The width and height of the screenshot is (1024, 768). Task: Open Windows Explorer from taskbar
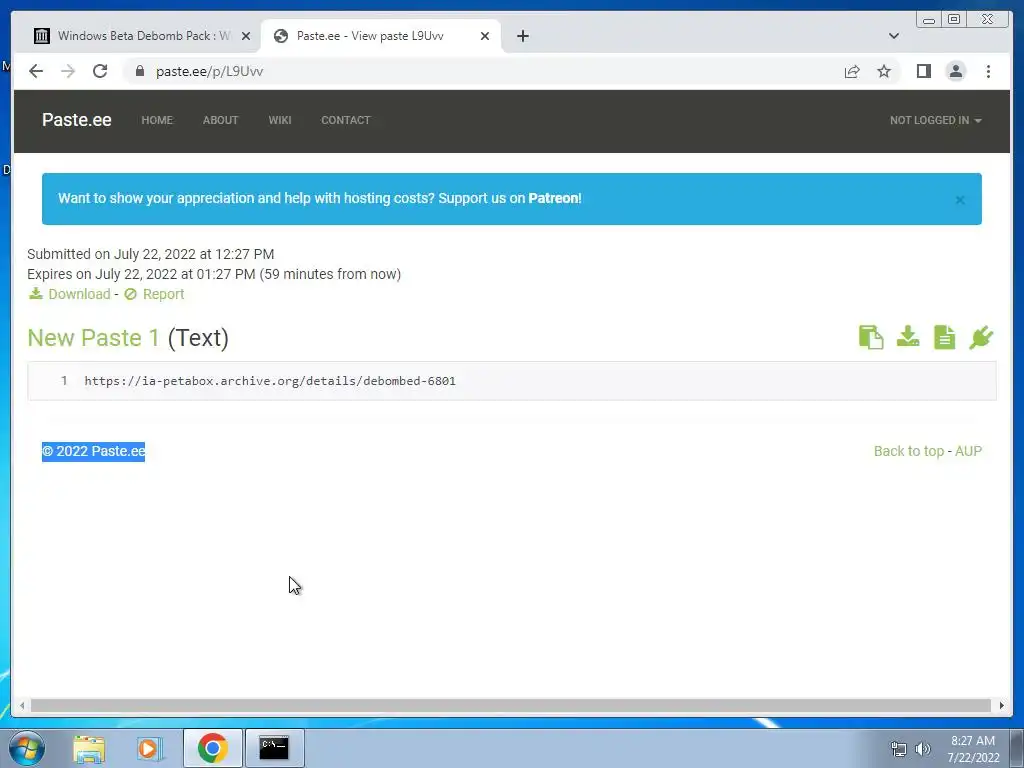click(x=89, y=748)
